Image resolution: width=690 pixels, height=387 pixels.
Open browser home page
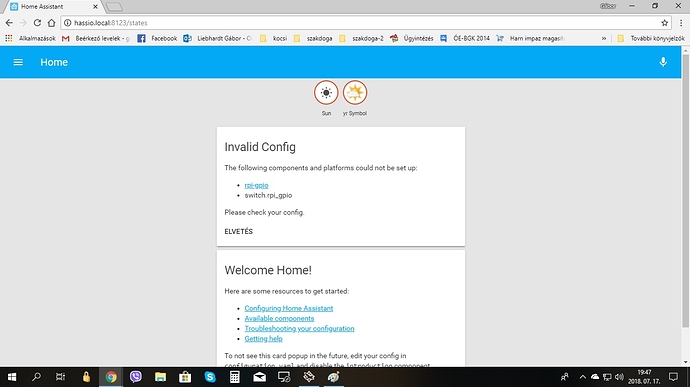[x=51, y=23]
